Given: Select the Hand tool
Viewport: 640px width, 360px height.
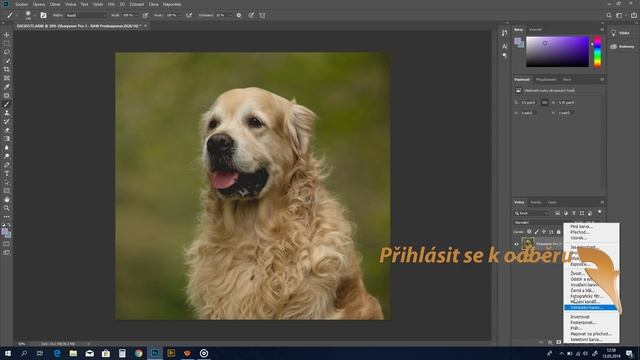Looking at the screenshot, I should pyautogui.click(x=7, y=200).
